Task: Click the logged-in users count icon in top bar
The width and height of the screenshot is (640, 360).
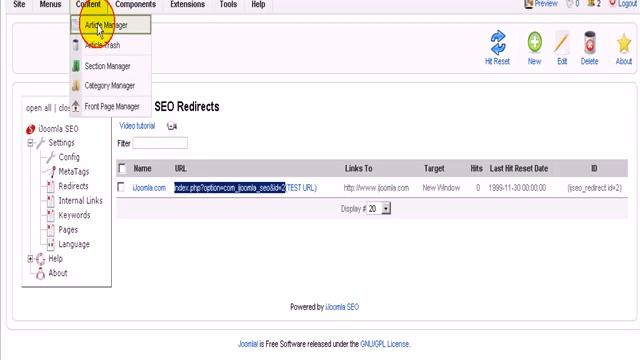Action: click(591, 3)
